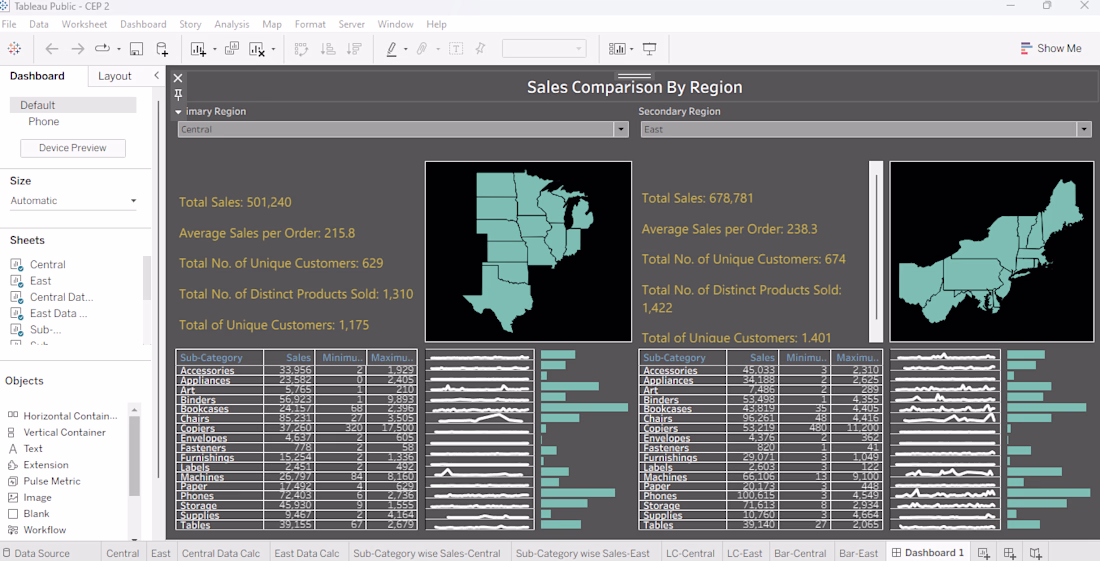Viewport: 1100px width, 561px height.
Task: Open the item menu arrow beside Primary Region
Action: tap(178, 111)
